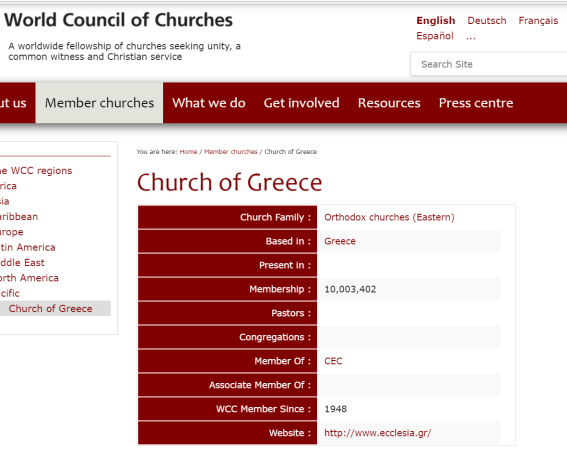Screen dimensions: 567x453
Task: Click membership value 10,003,402
Action: tap(350, 289)
